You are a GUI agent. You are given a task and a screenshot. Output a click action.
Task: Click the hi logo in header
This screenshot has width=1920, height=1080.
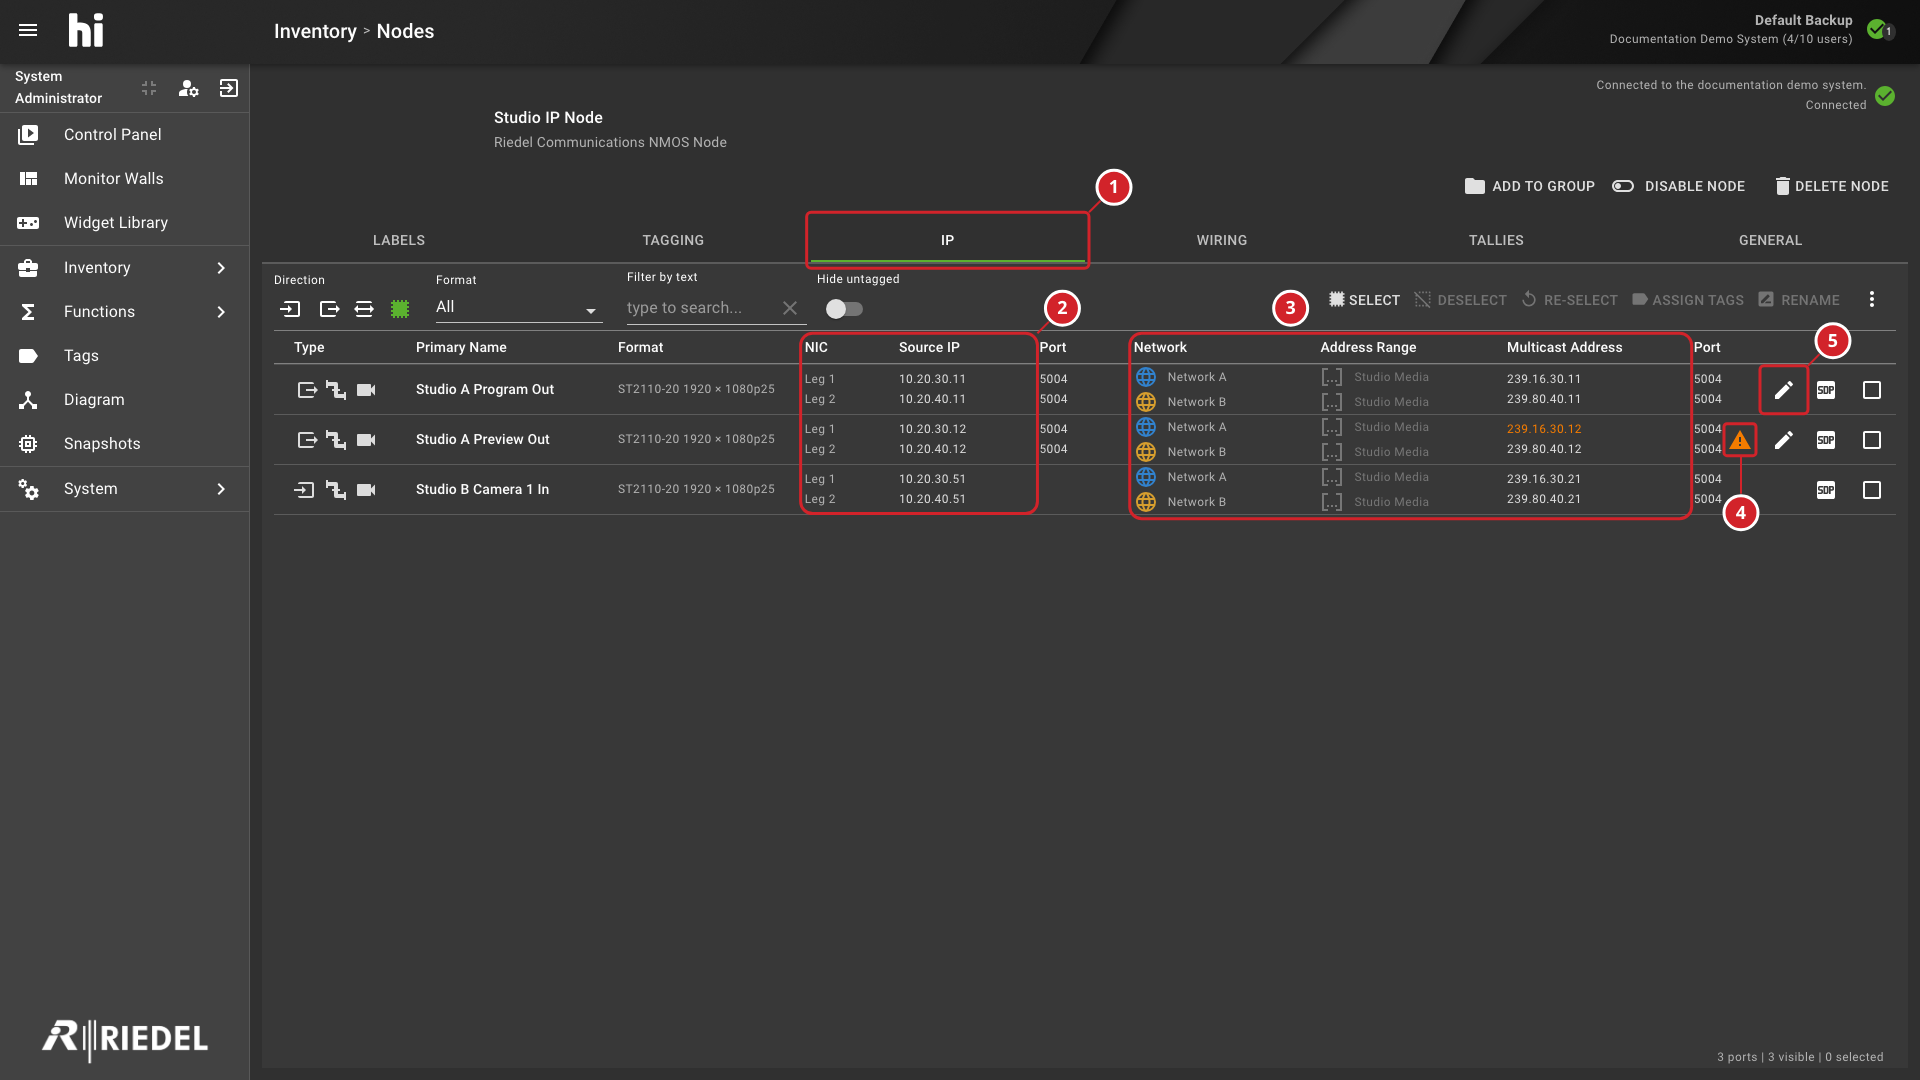pos(86,30)
